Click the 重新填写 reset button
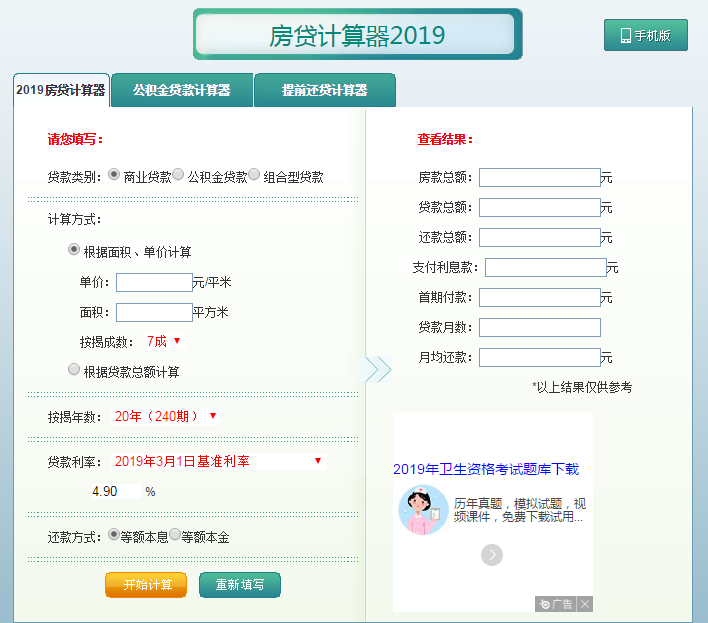This screenshot has width=708, height=623. pyautogui.click(x=240, y=585)
